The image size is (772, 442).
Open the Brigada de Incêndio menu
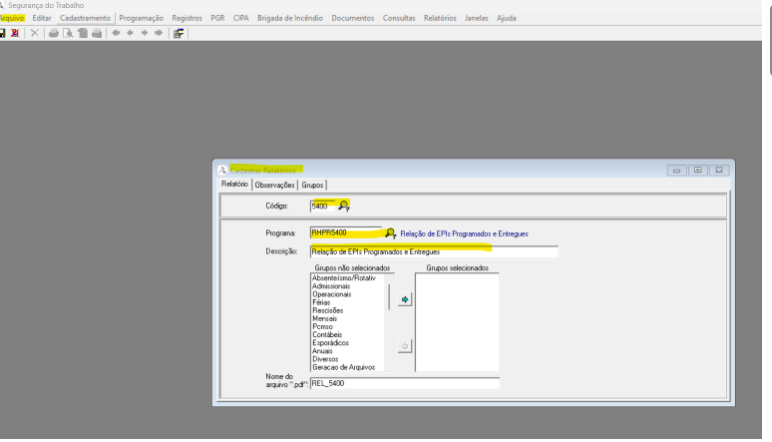290,18
